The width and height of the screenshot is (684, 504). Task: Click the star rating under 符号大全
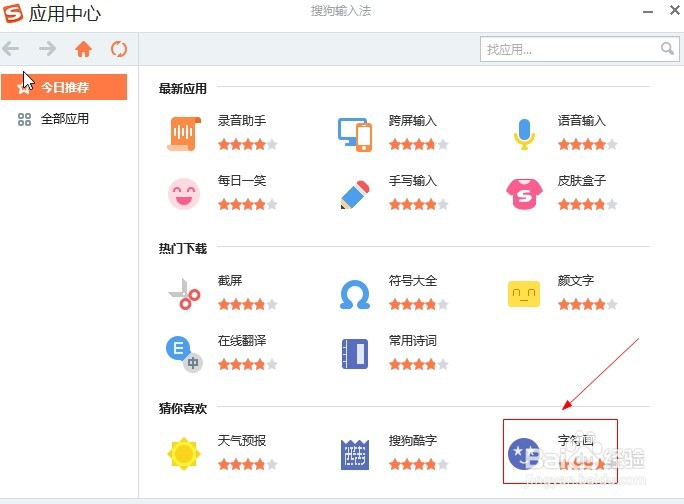(x=419, y=304)
